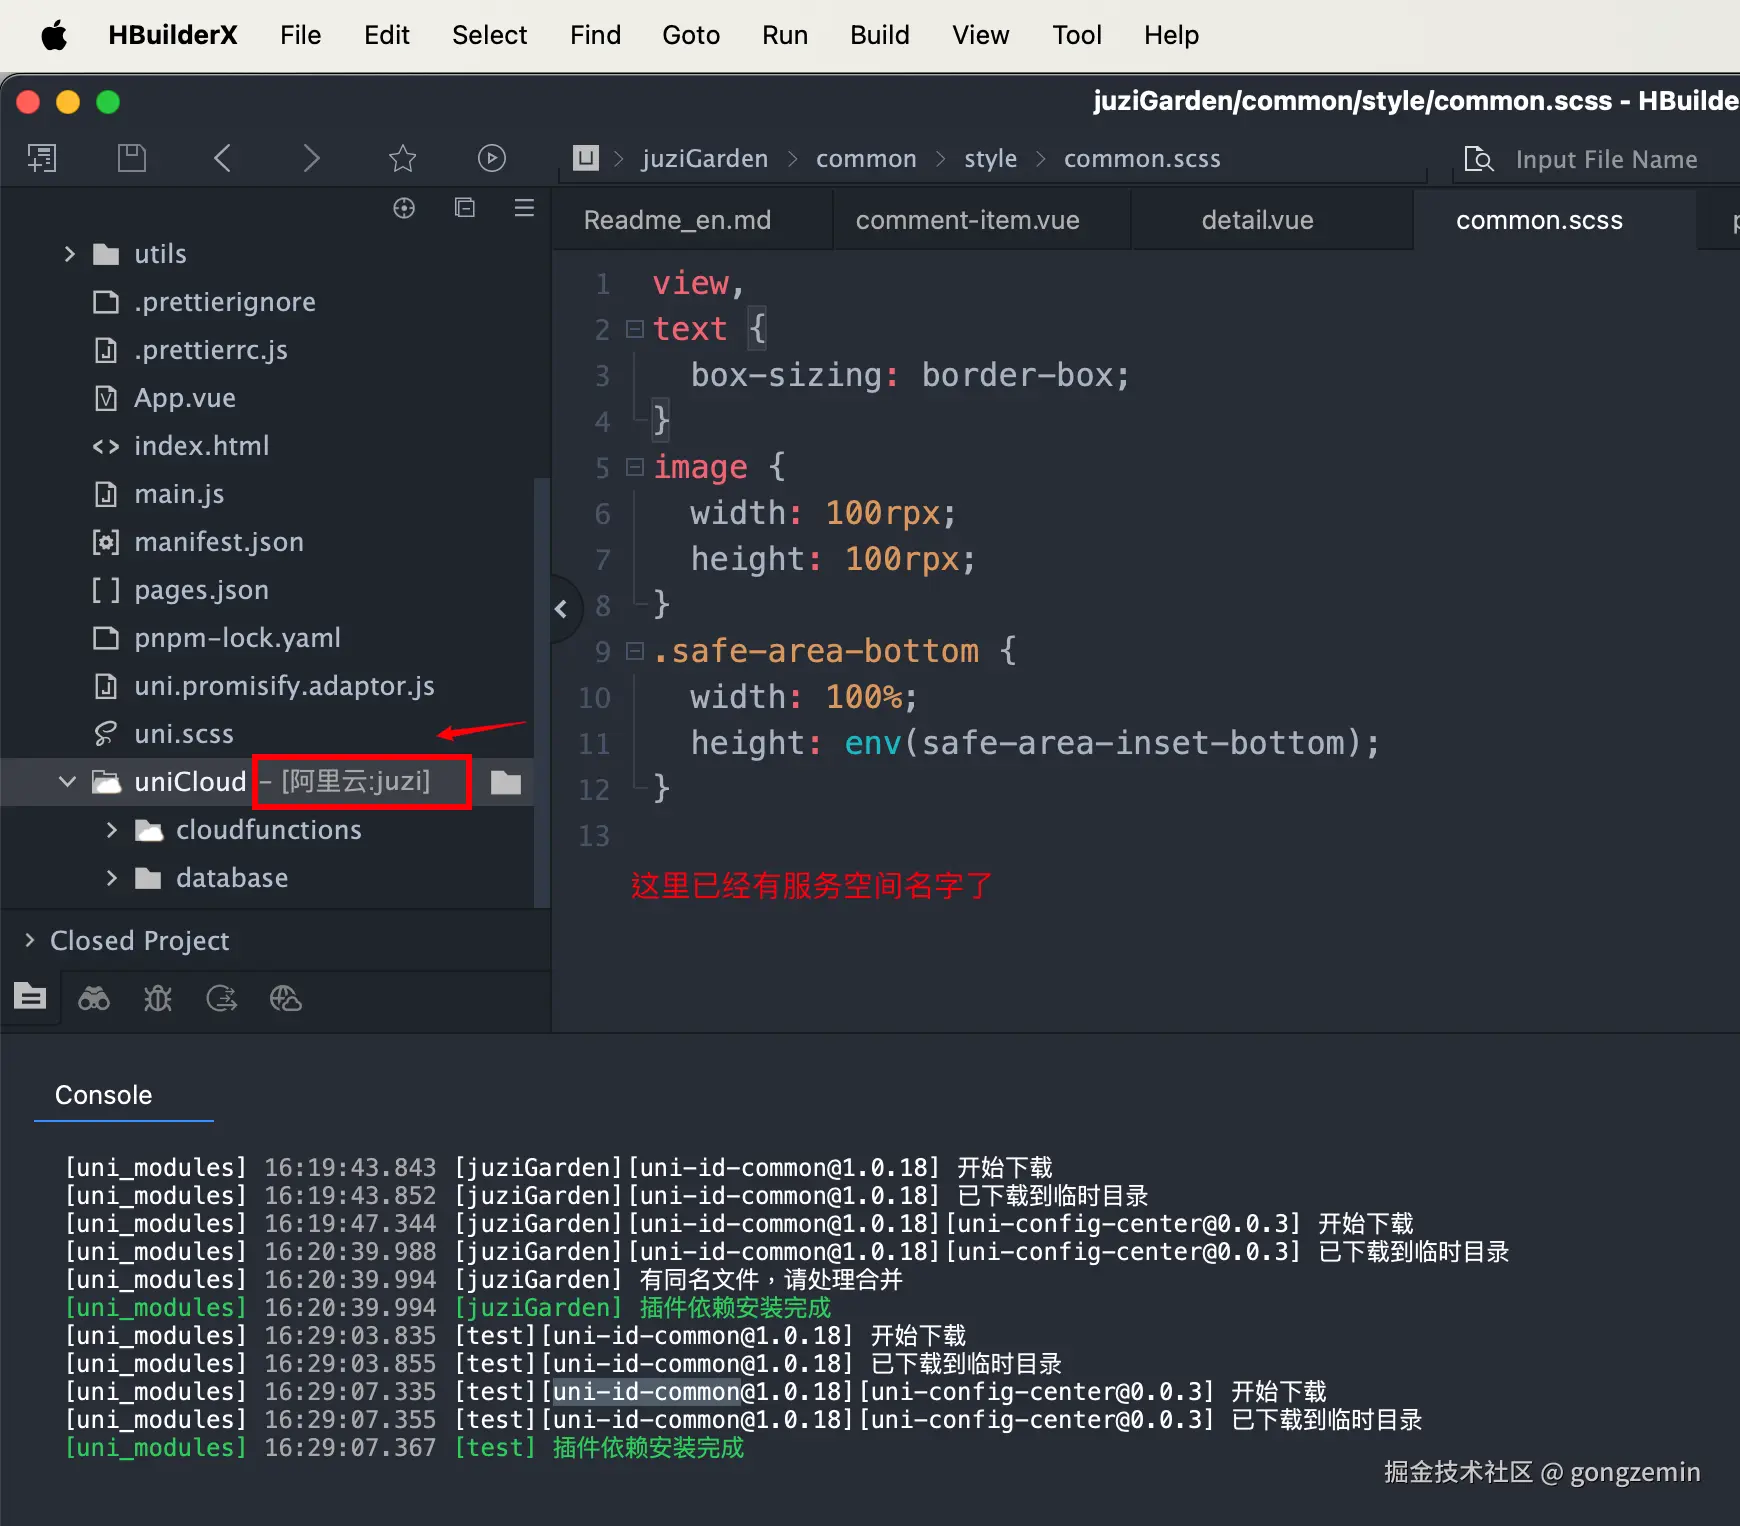Fold the .safe-area-bottom rule at line 9
This screenshot has height=1526, width=1740.
635,651
